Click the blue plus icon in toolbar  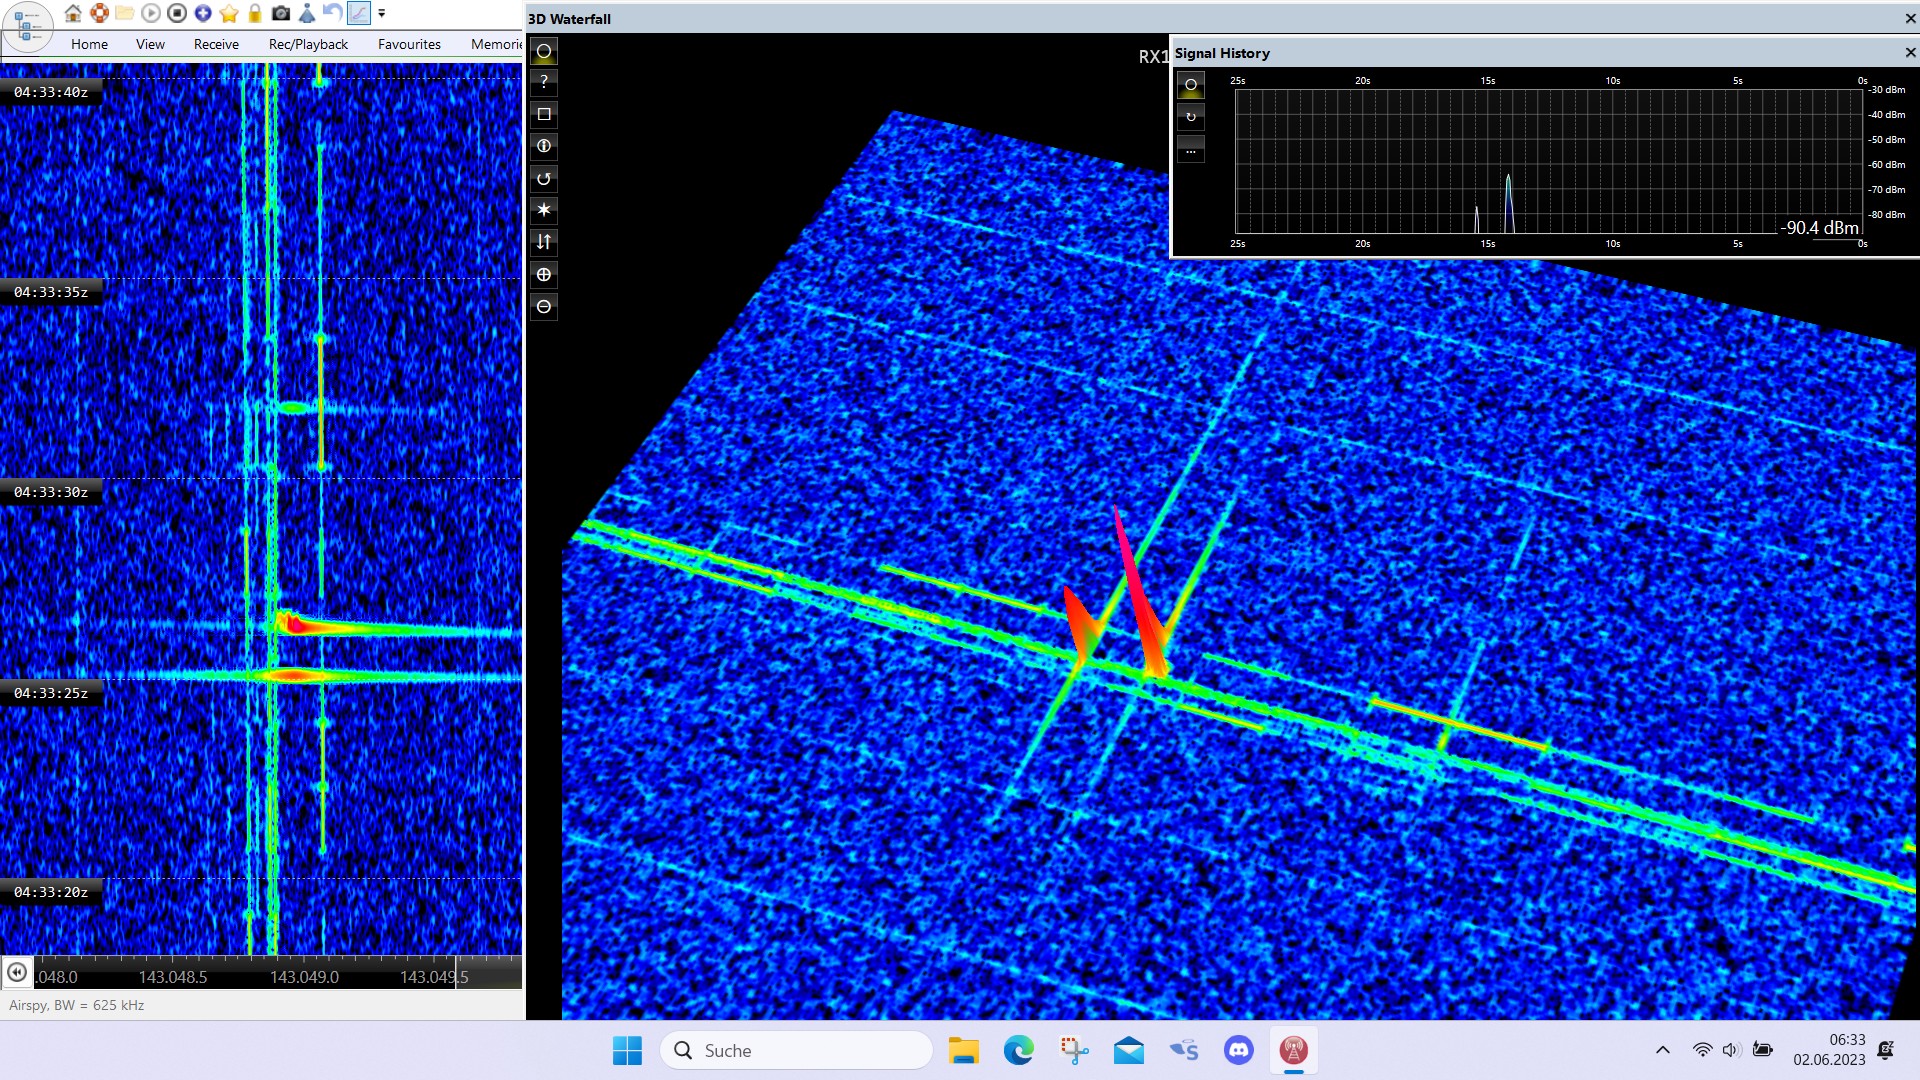203,13
